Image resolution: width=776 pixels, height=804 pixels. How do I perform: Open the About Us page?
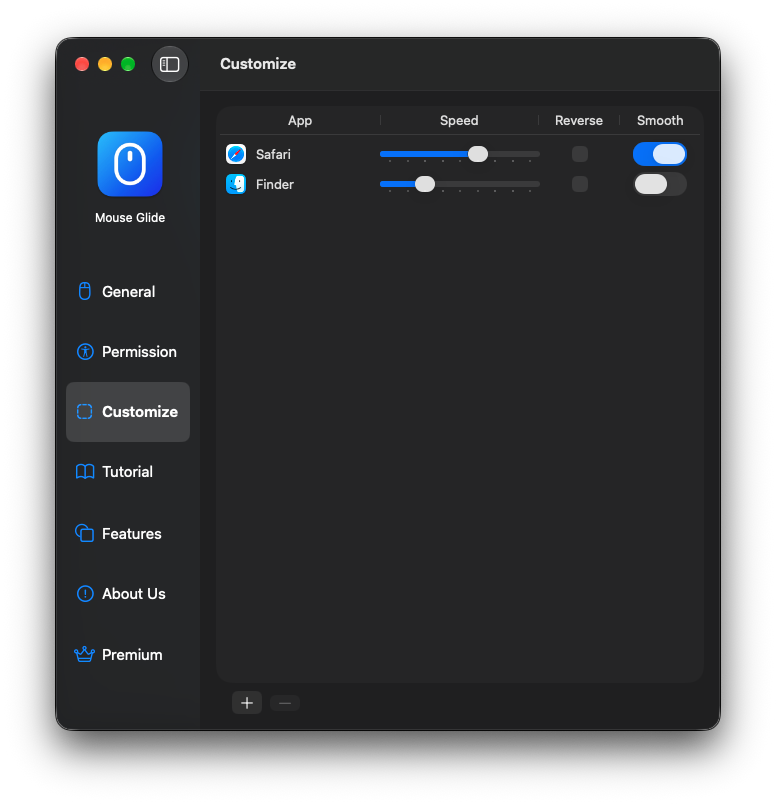(128, 594)
